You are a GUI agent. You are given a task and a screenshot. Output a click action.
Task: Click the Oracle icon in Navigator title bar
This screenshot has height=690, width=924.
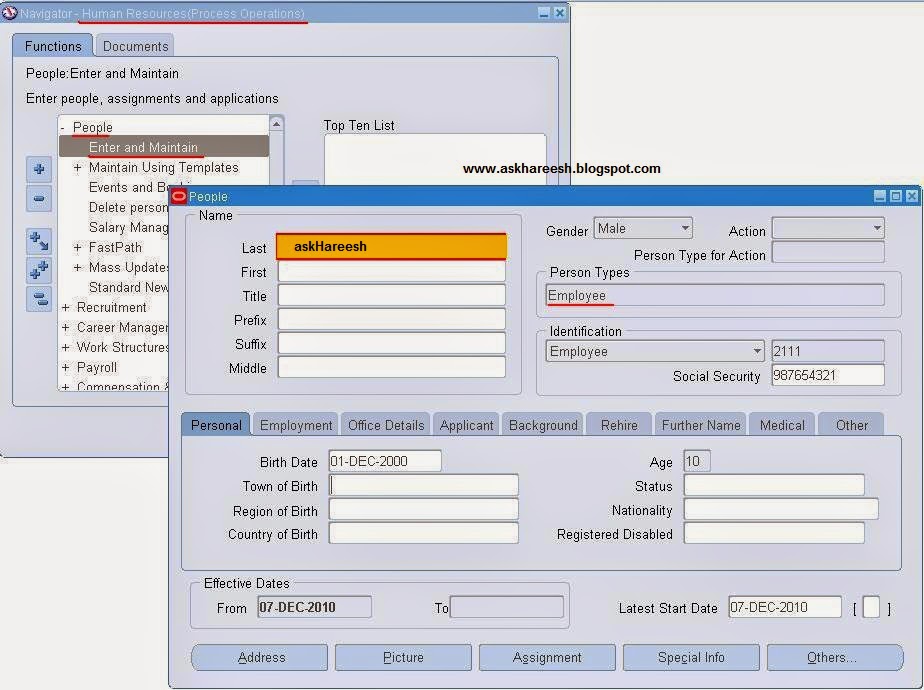pos(9,12)
